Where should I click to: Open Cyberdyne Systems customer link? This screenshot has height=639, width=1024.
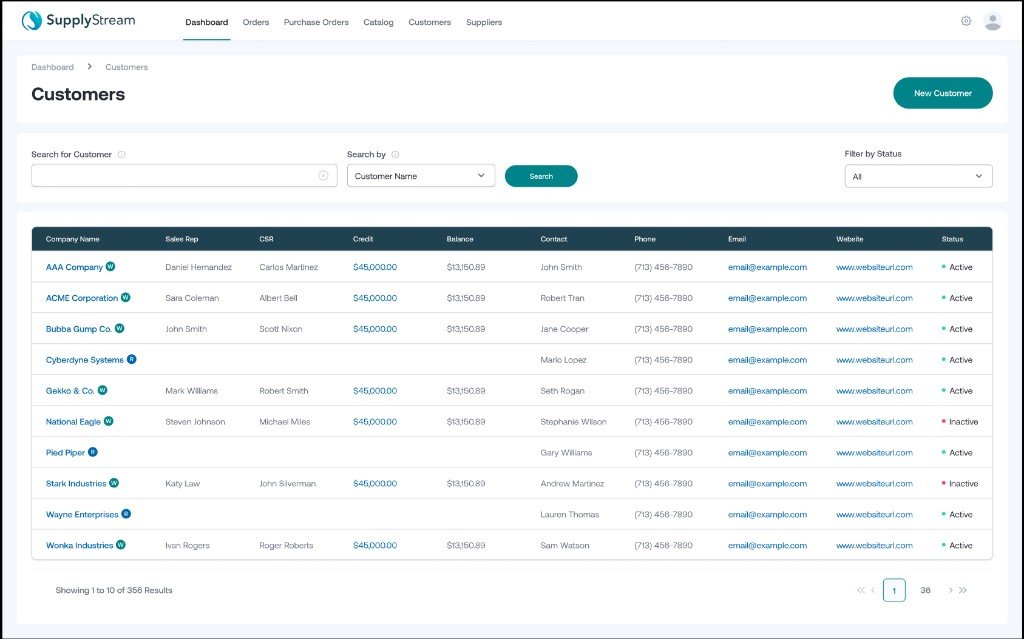[x=84, y=360]
